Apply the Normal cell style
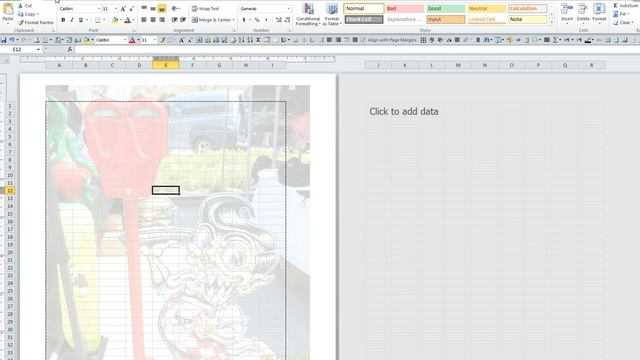The image size is (640, 360). [x=364, y=9]
